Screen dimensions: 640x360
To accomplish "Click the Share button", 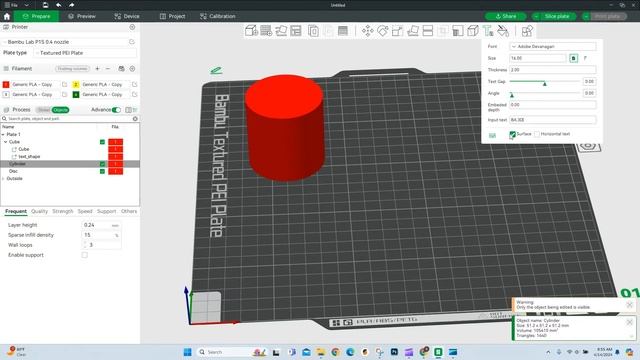I will click(506, 16).
